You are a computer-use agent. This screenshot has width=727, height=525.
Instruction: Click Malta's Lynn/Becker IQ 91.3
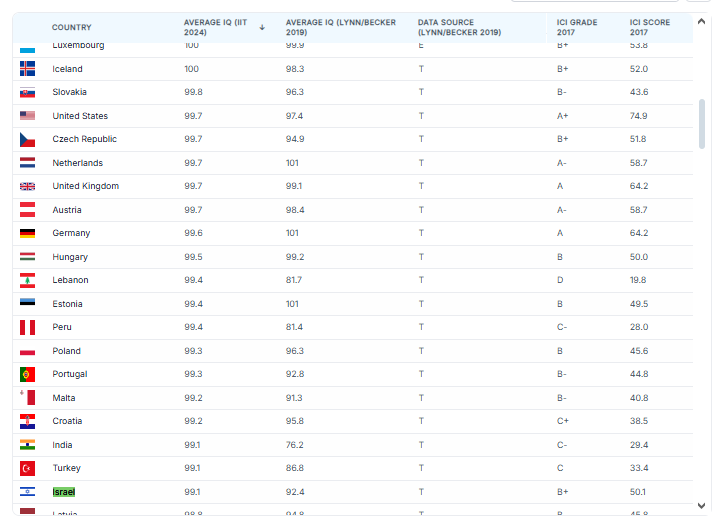tap(293, 397)
